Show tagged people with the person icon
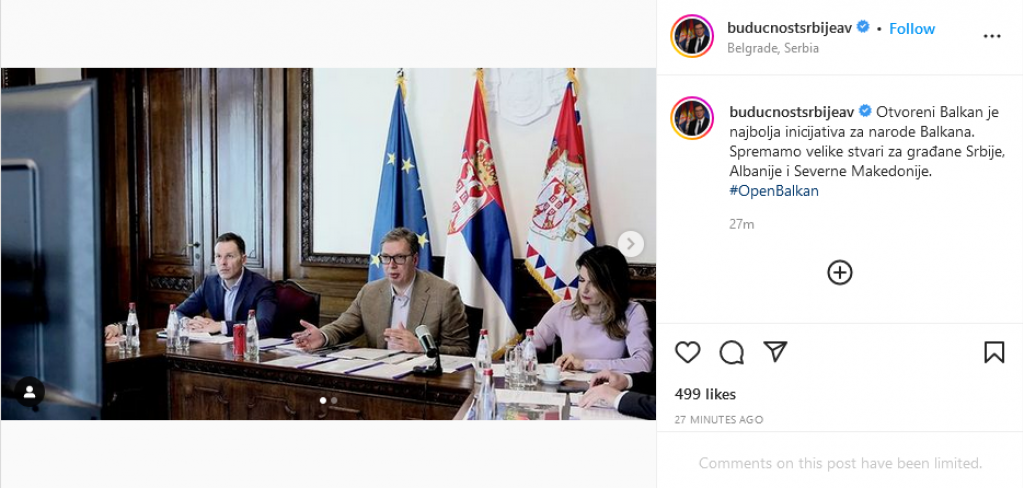This screenshot has height=488, width=1023. [x=29, y=391]
